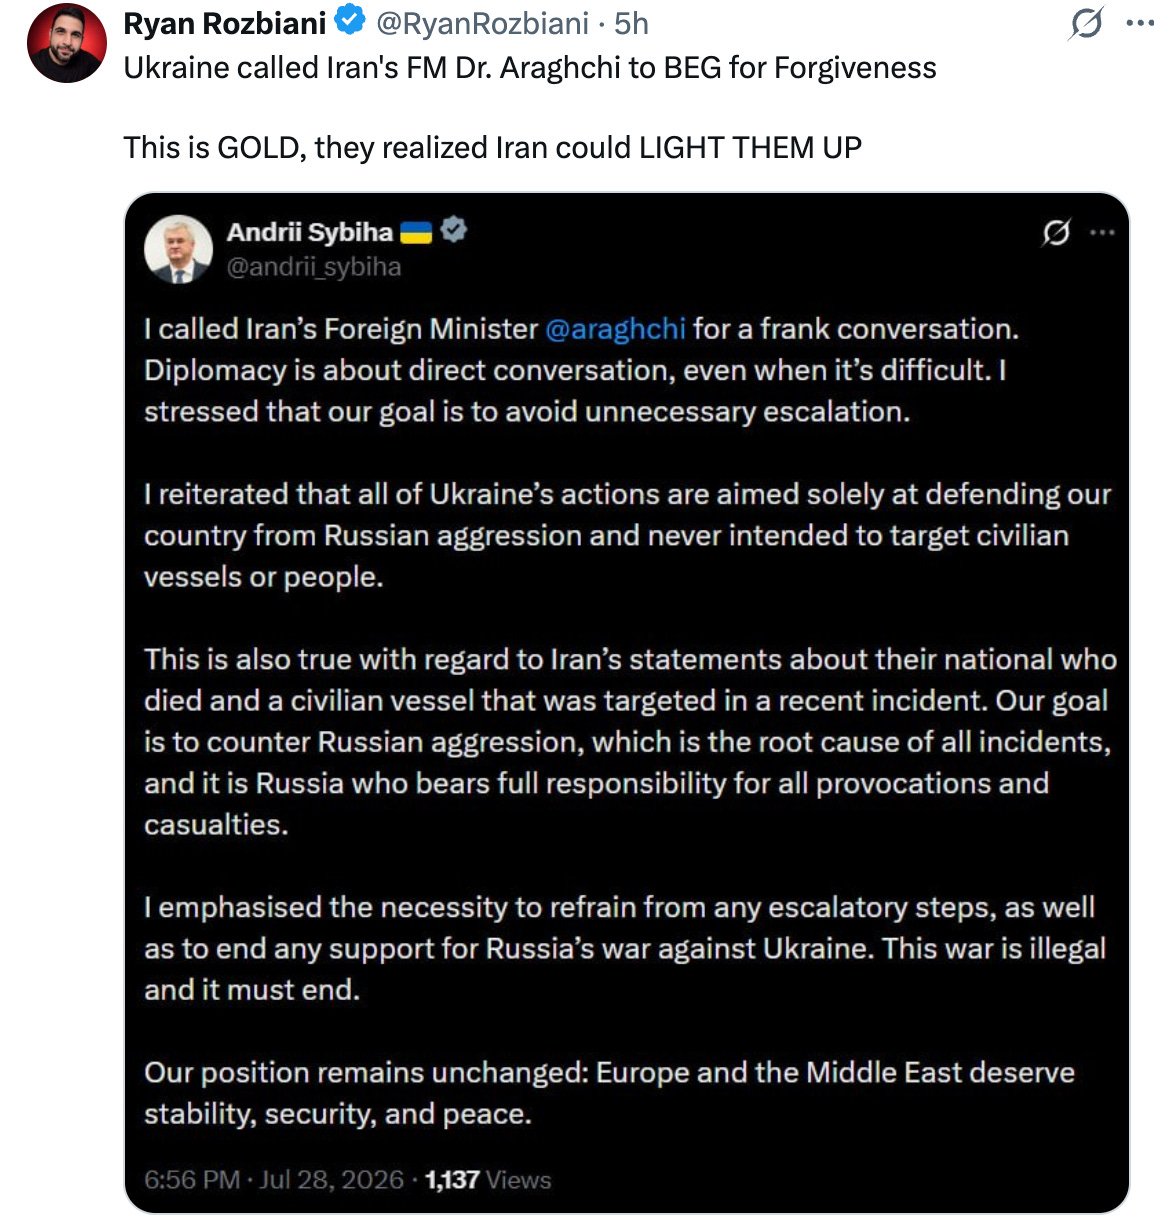The width and height of the screenshot is (1154, 1224).
Task: Click Andrii Sybiha's verified checkmark badge
Action: (454, 230)
